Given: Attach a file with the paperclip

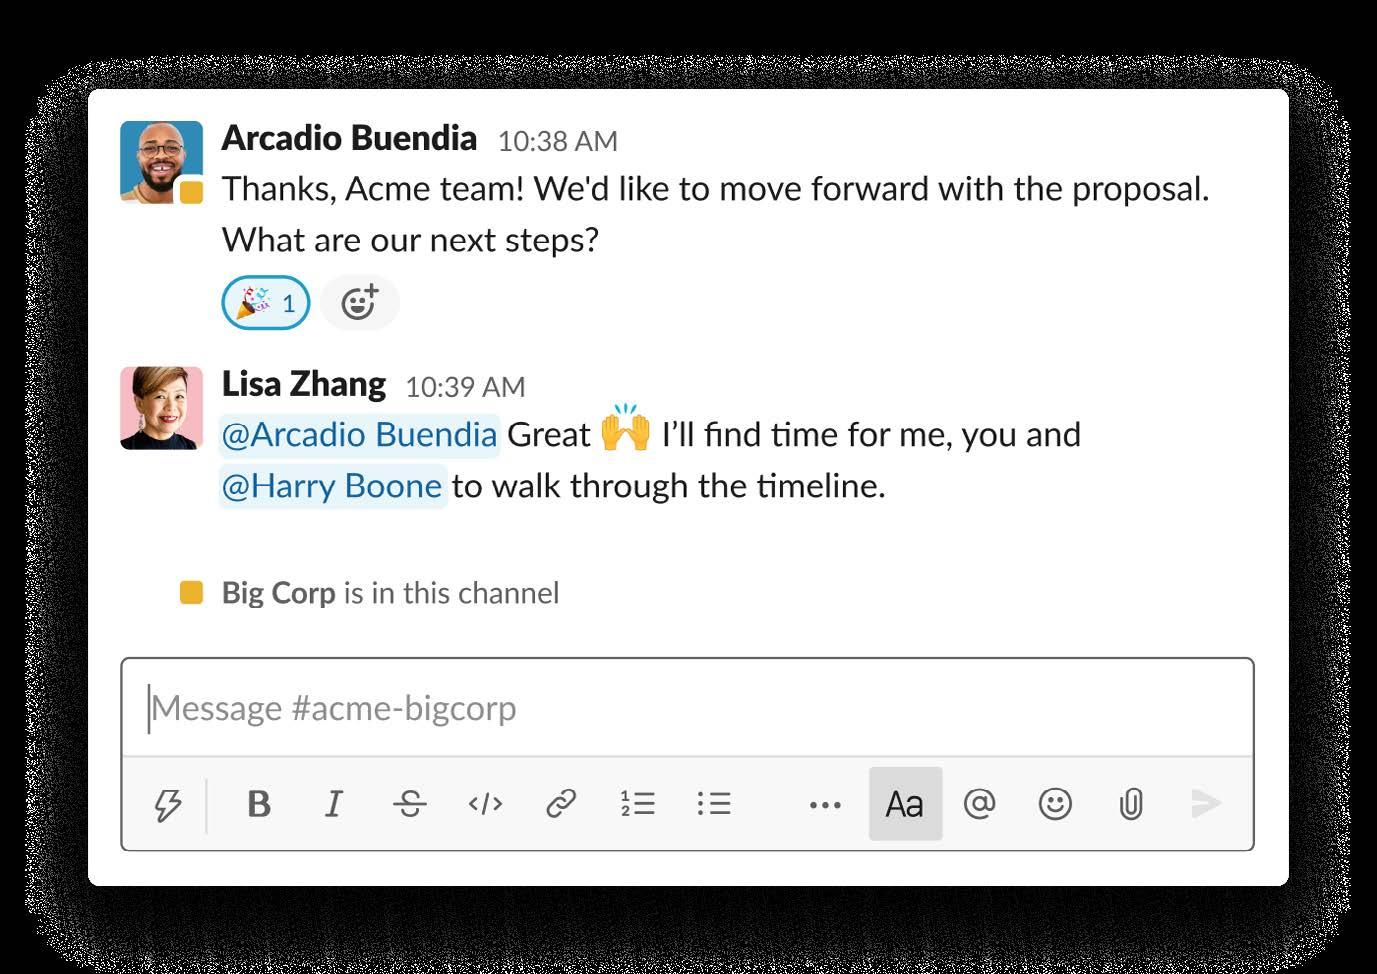Looking at the screenshot, I should (1131, 804).
